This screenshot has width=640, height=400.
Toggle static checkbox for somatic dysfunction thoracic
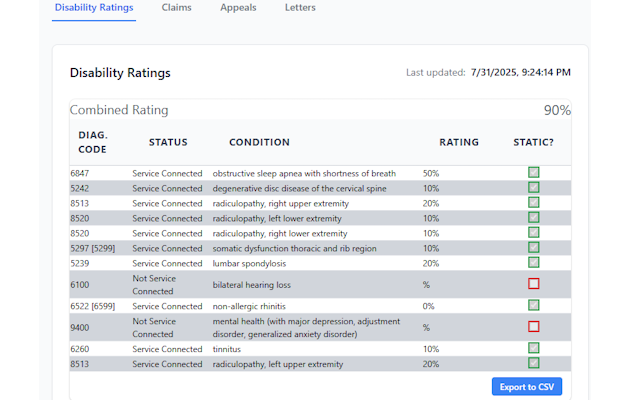point(533,247)
